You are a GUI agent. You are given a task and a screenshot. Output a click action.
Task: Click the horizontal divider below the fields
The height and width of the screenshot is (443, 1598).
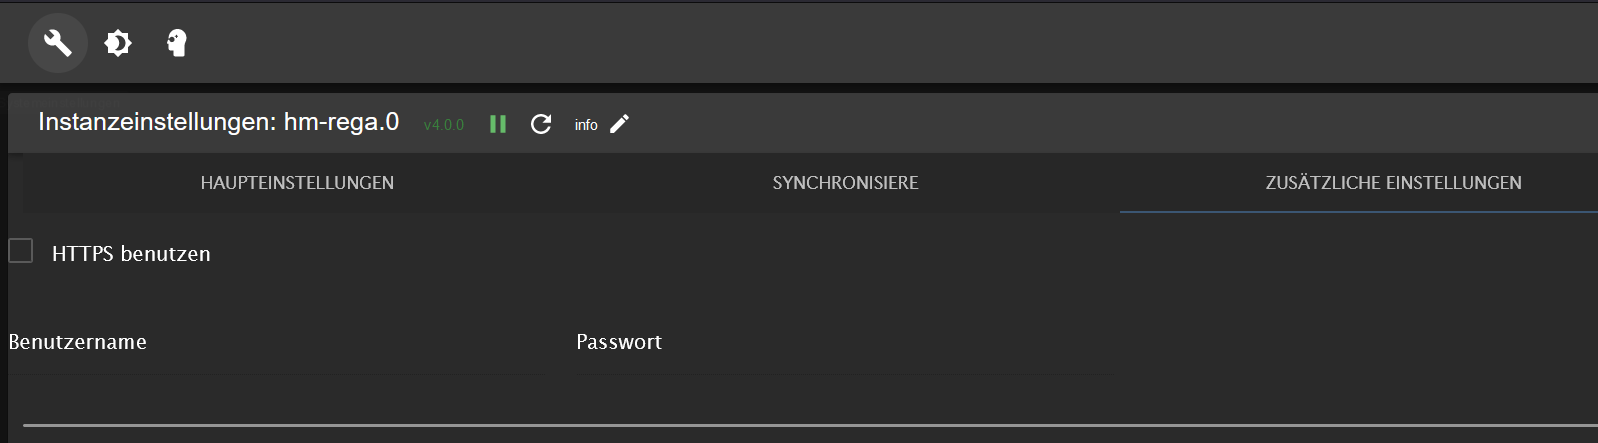tap(810, 425)
